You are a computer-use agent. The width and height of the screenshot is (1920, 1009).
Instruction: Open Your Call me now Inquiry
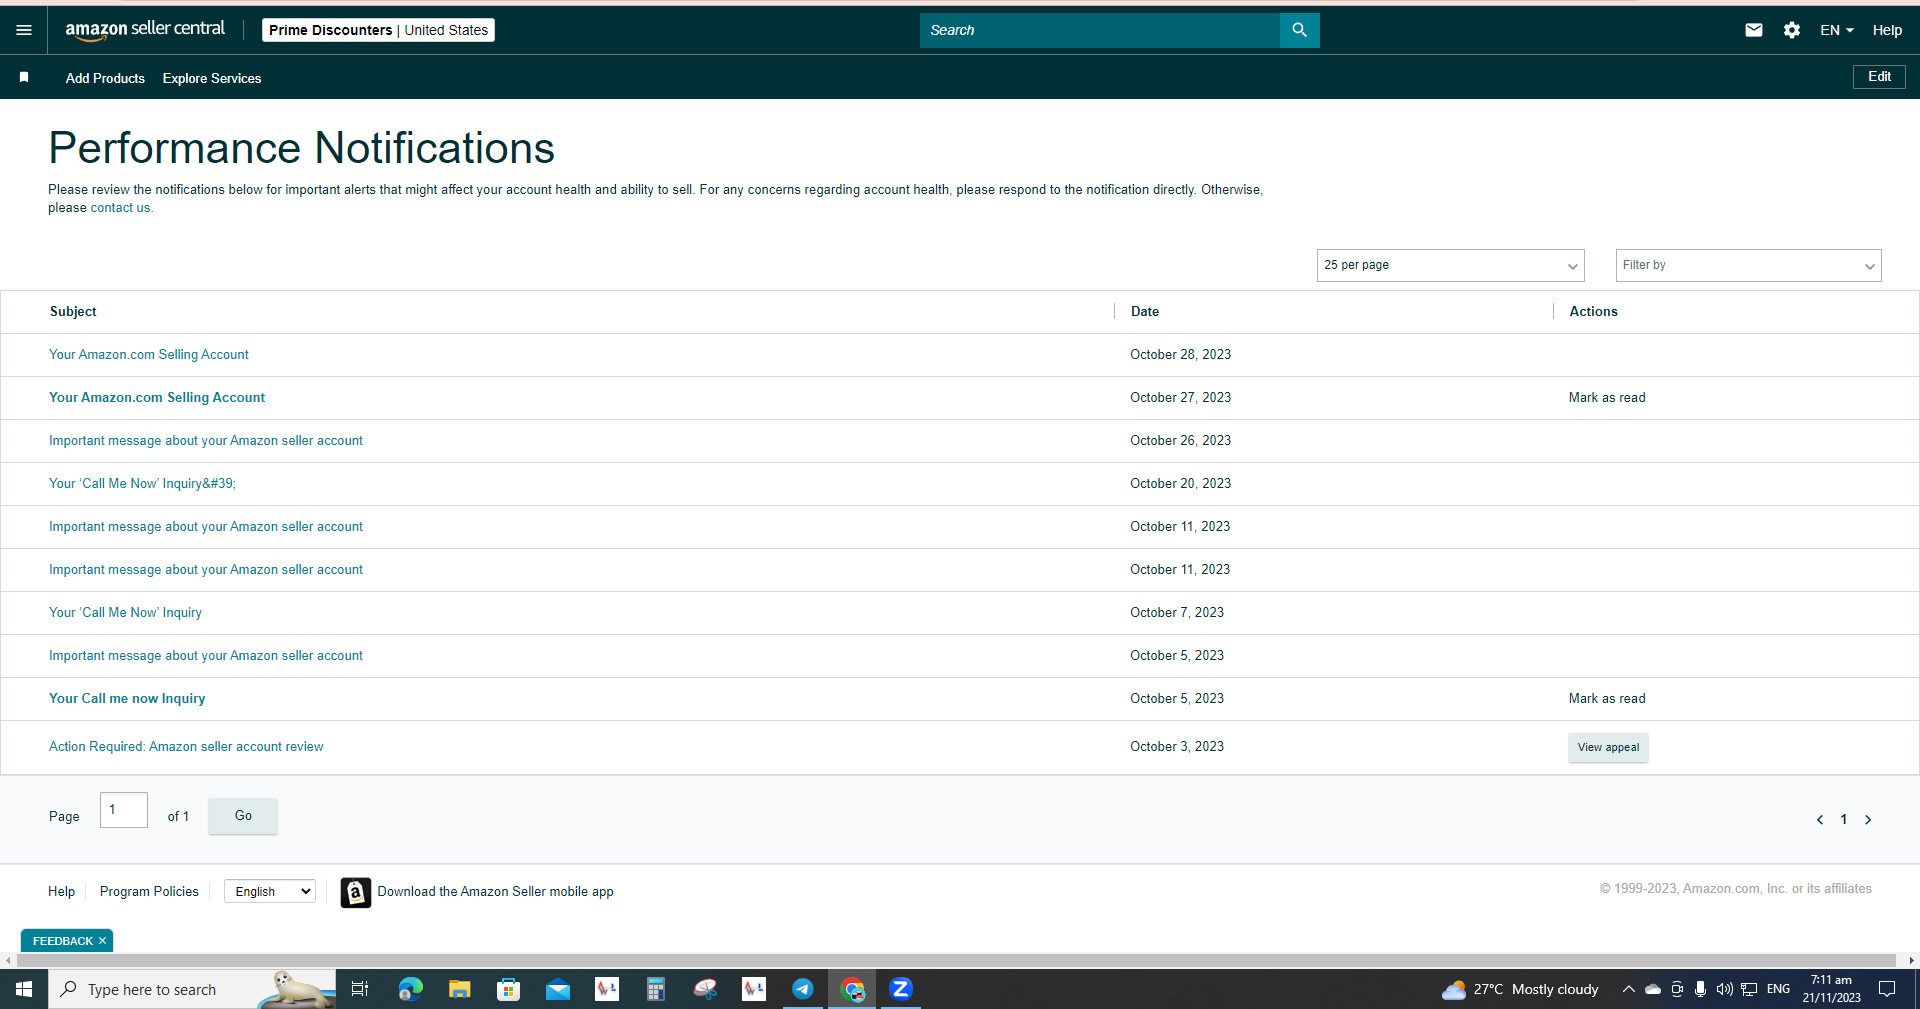(127, 698)
